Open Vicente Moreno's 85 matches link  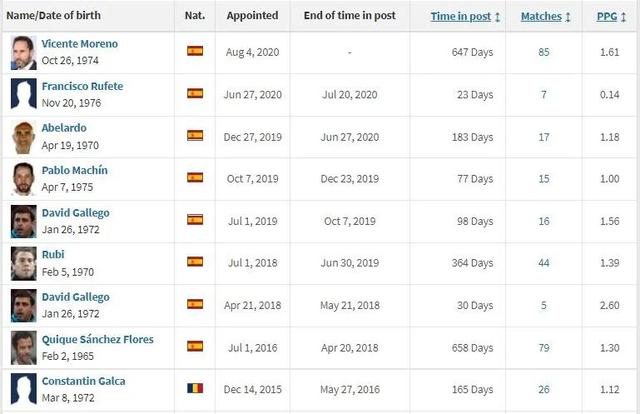click(x=544, y=52)
